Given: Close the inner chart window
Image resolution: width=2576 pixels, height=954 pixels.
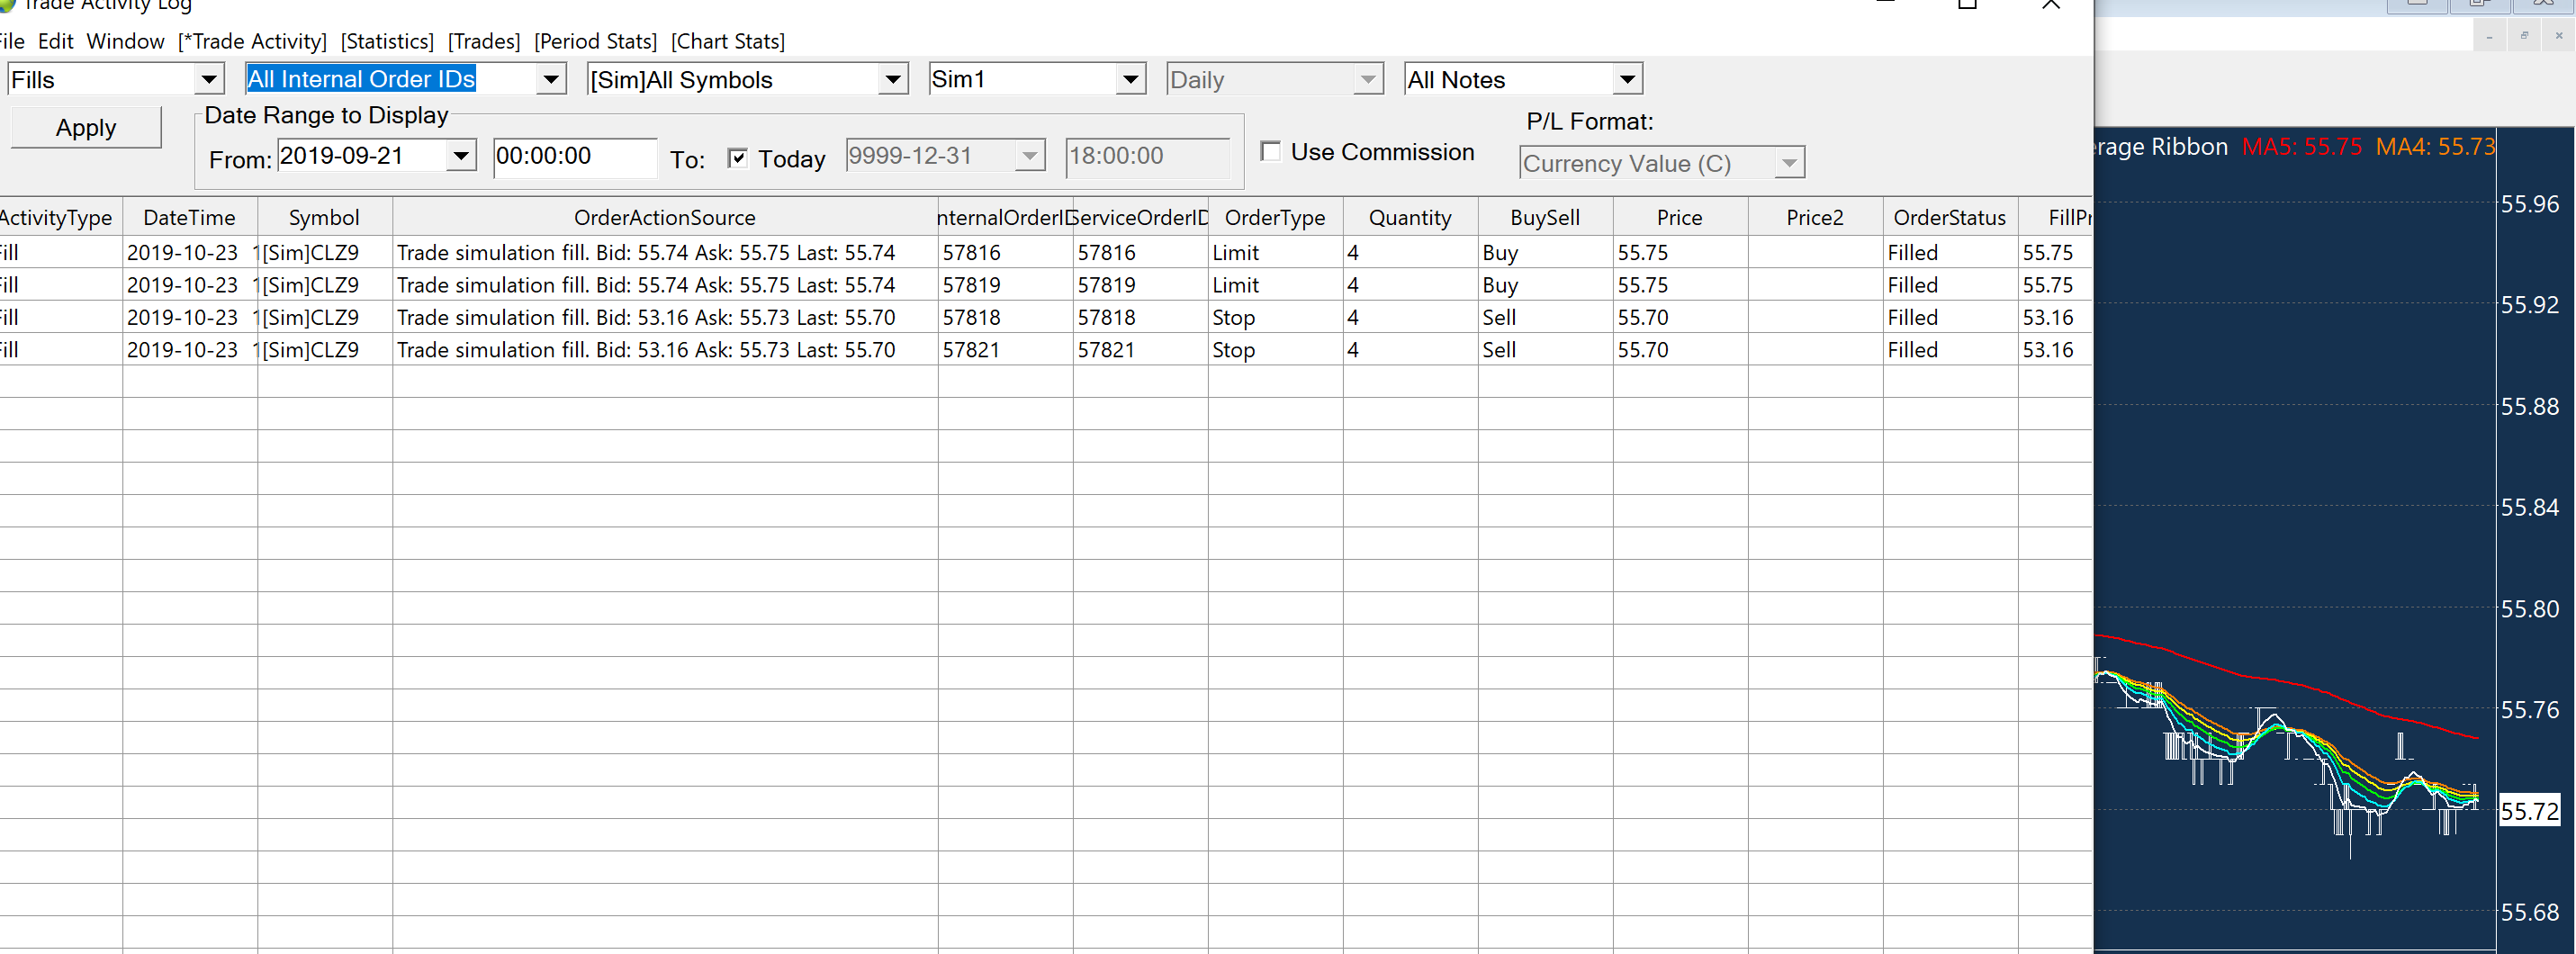Looking at the screenshot, I should 2558,36.
